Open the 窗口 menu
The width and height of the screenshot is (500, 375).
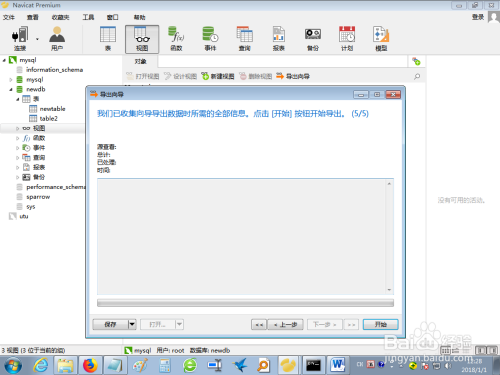(x=112, y=17)
